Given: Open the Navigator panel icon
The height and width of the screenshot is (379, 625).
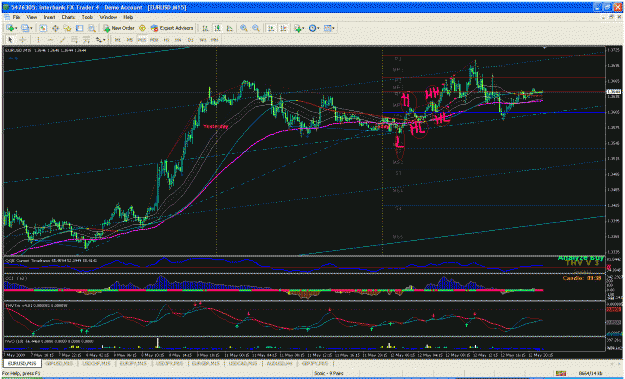Looking at the screenshot, I should coord(67,28).
